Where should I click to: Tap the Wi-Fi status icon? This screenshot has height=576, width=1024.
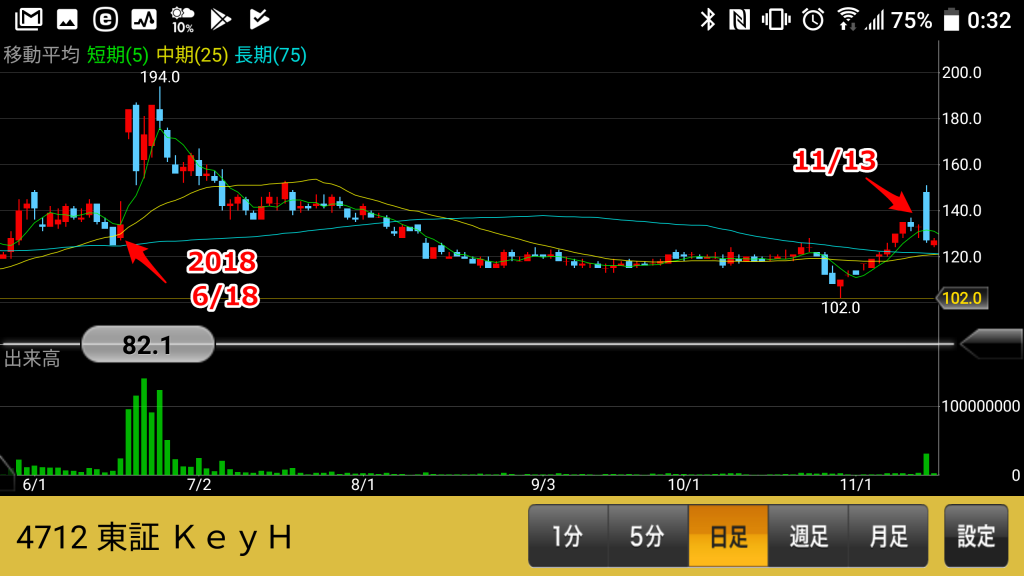pyautogui.click(x=848, y=20)
